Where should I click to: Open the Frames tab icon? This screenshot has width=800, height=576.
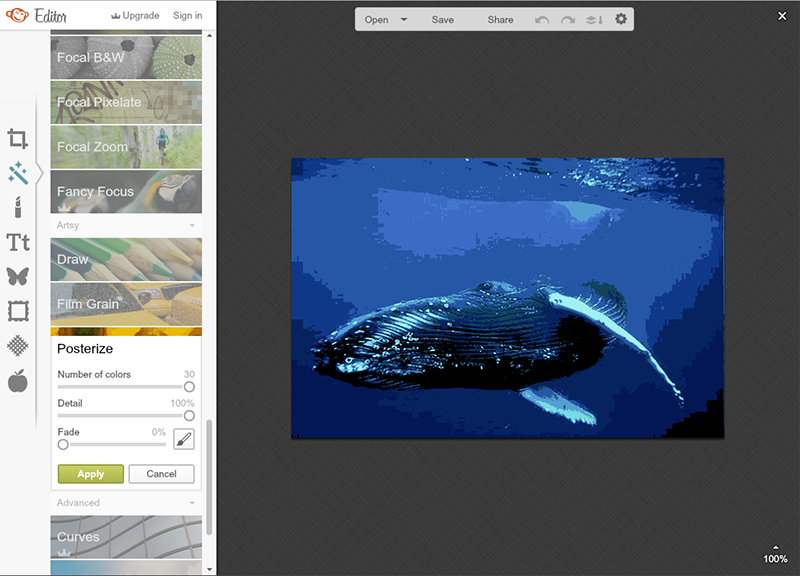click(18, 311)
